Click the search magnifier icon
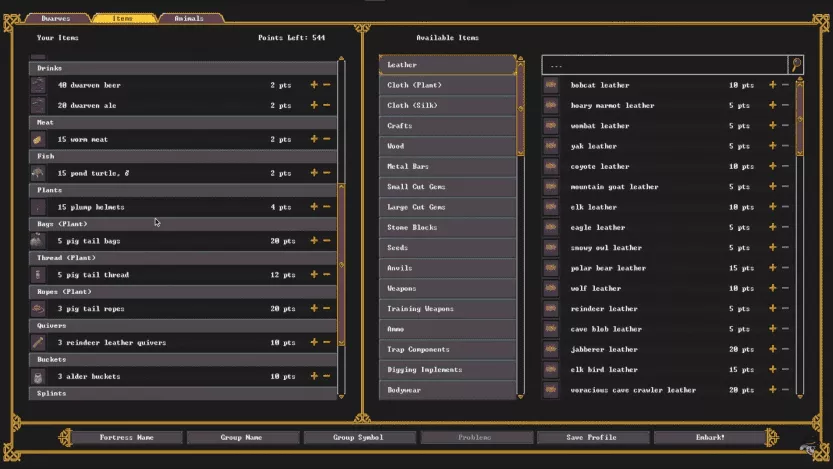833x469 pixels. point(796,65)
